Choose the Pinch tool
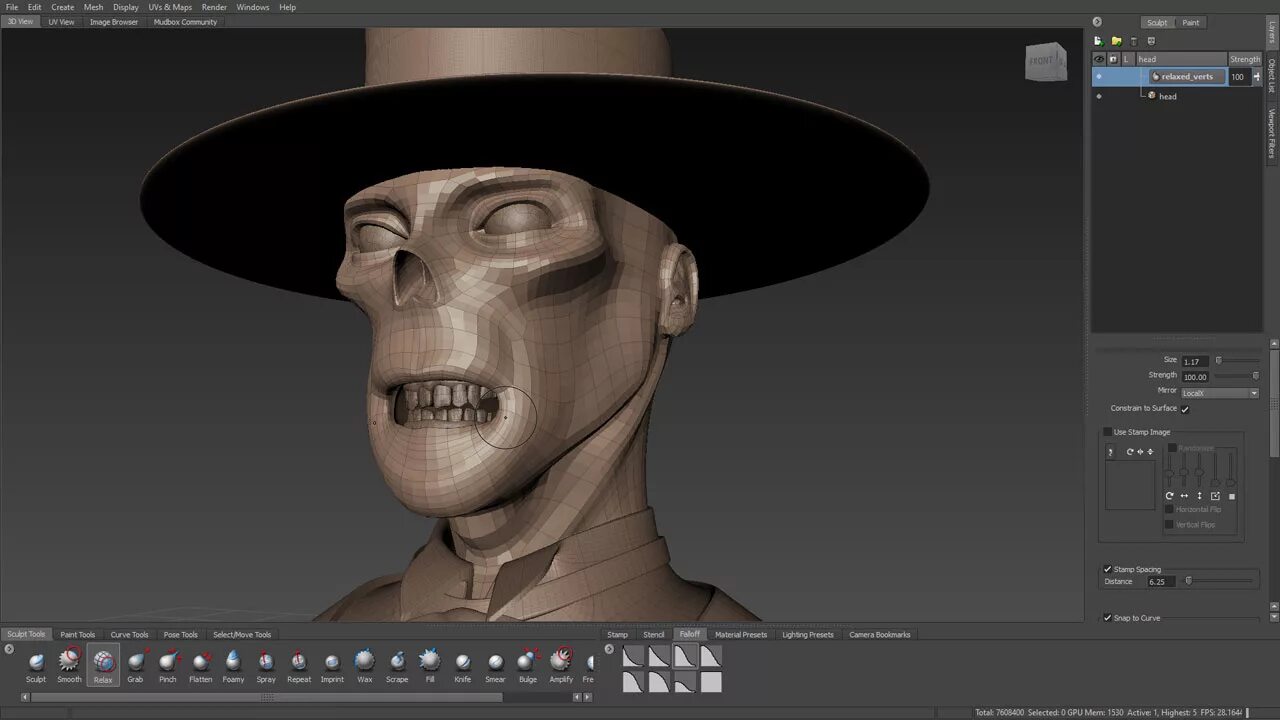This screenshot has width=1280, height=720. 168,662
